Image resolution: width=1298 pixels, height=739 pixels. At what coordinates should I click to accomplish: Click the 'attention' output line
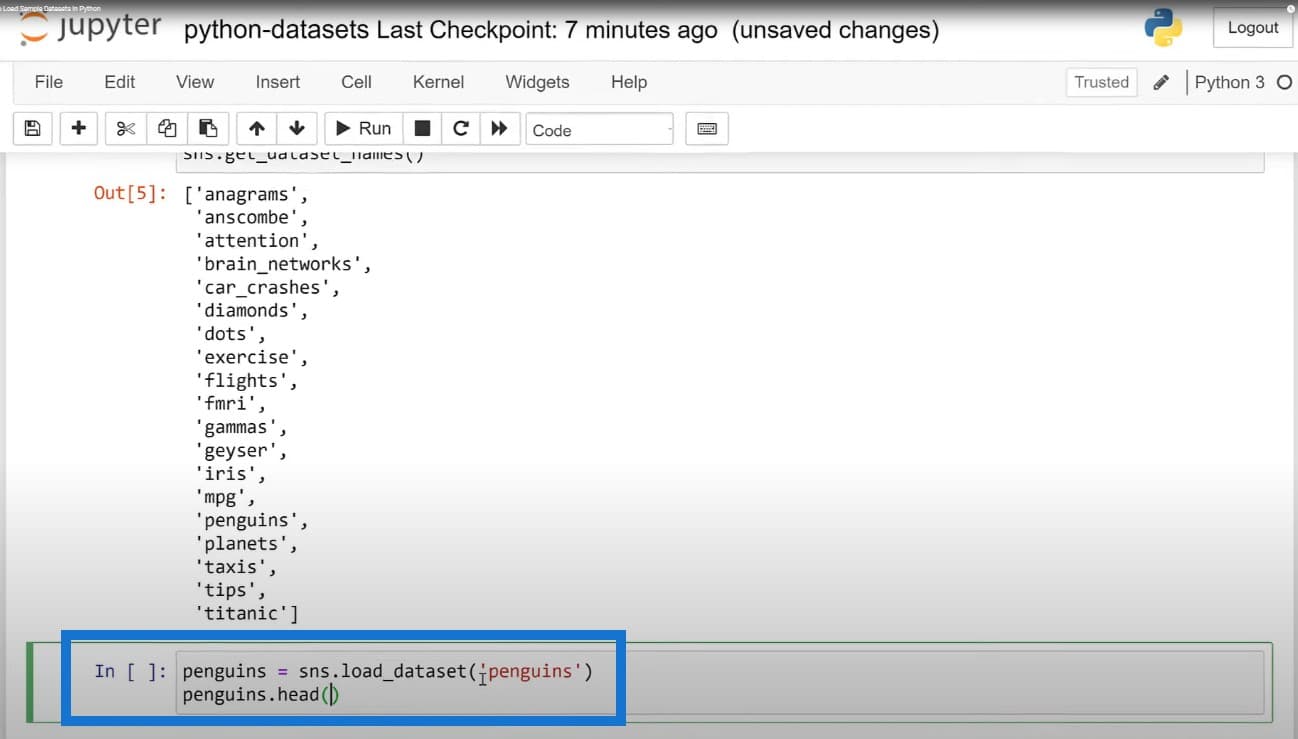click(257, 240)
